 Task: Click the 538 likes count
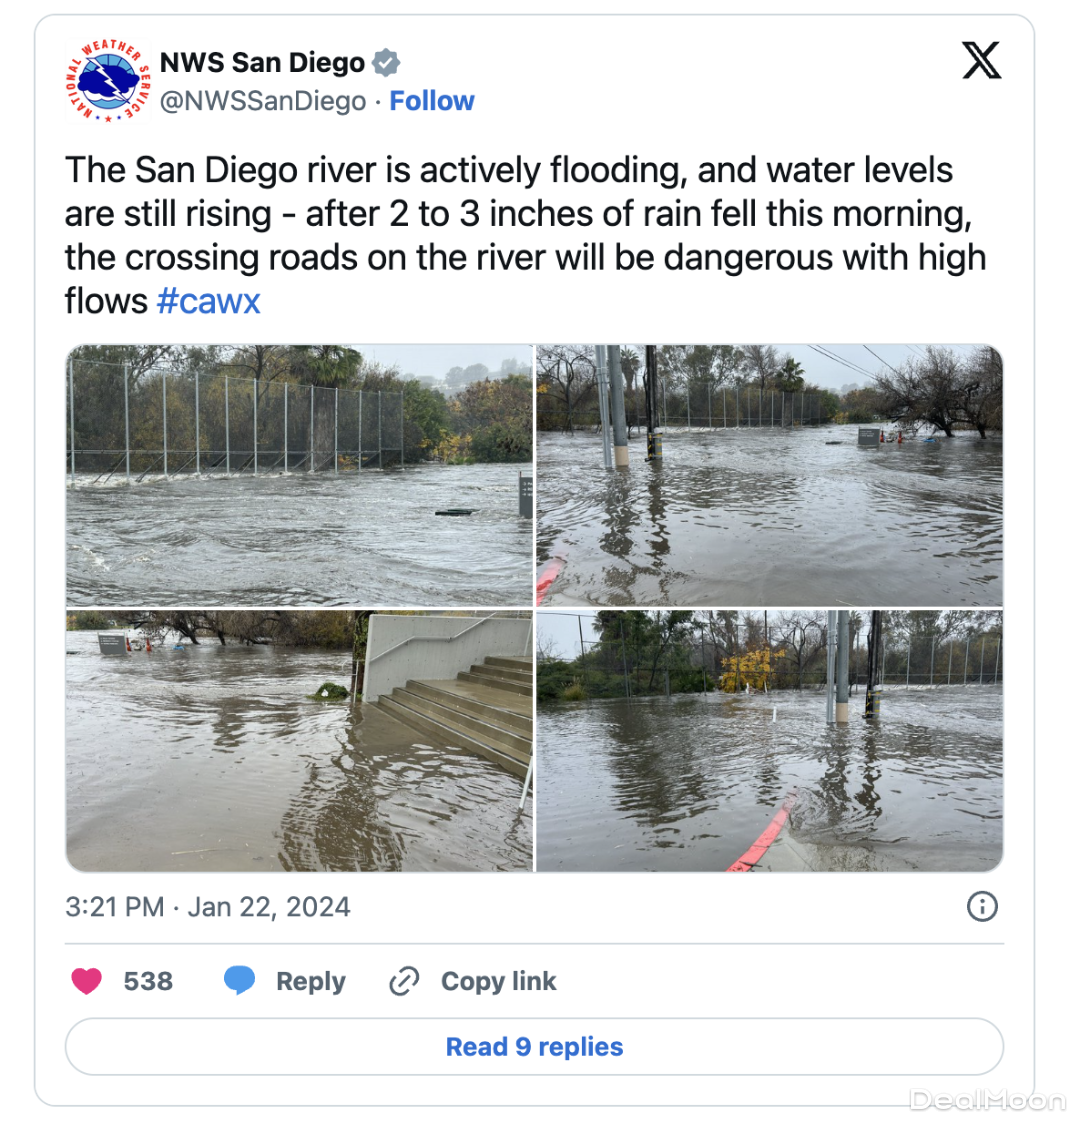click(148, 982)
